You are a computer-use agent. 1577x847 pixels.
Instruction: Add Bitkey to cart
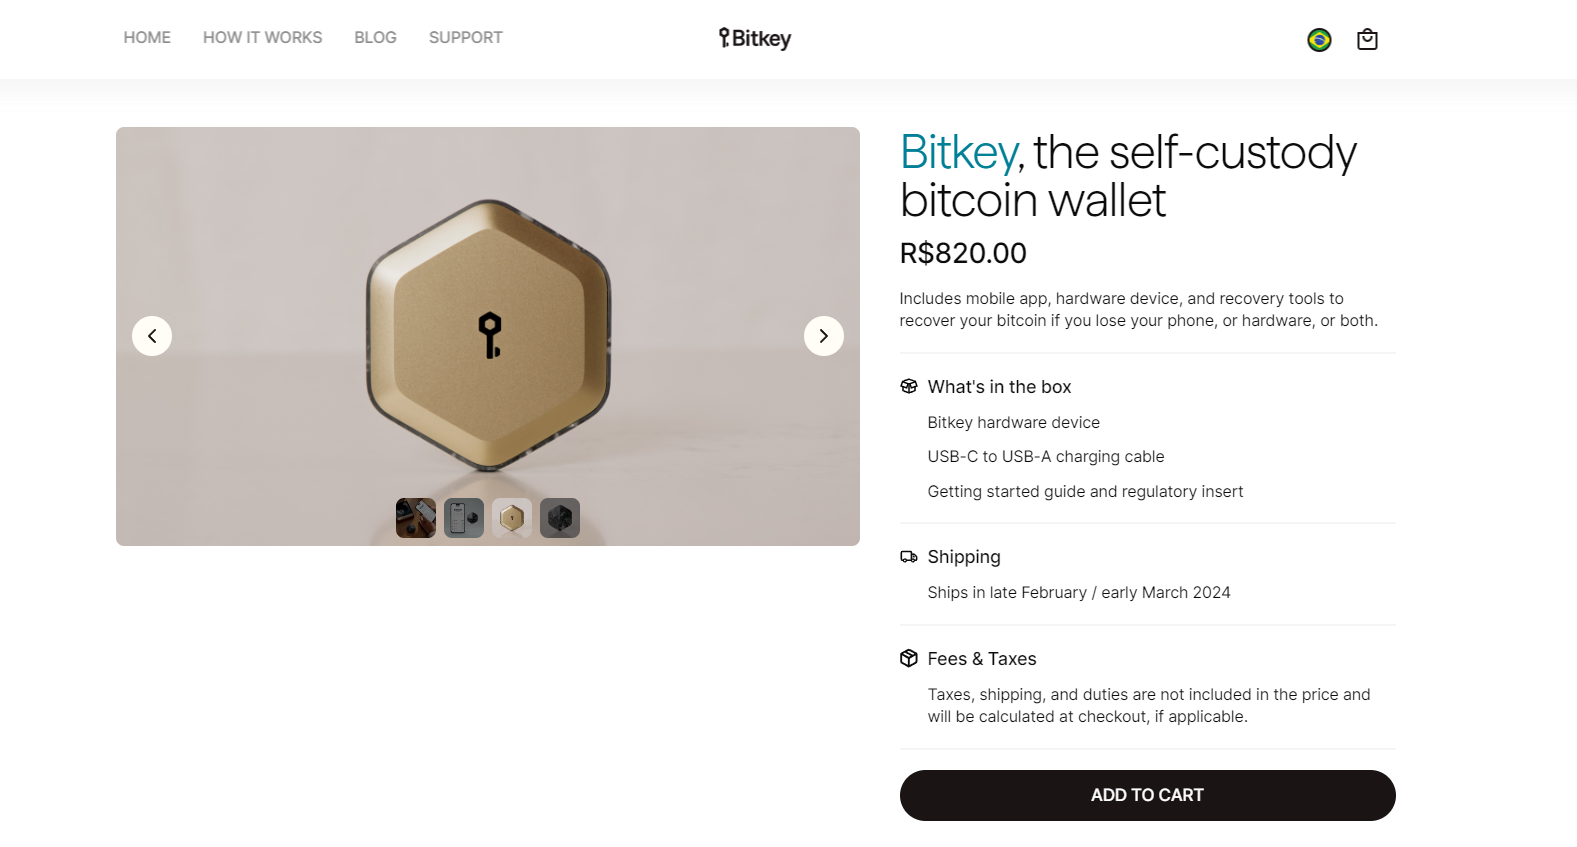tap(1147, 795)
